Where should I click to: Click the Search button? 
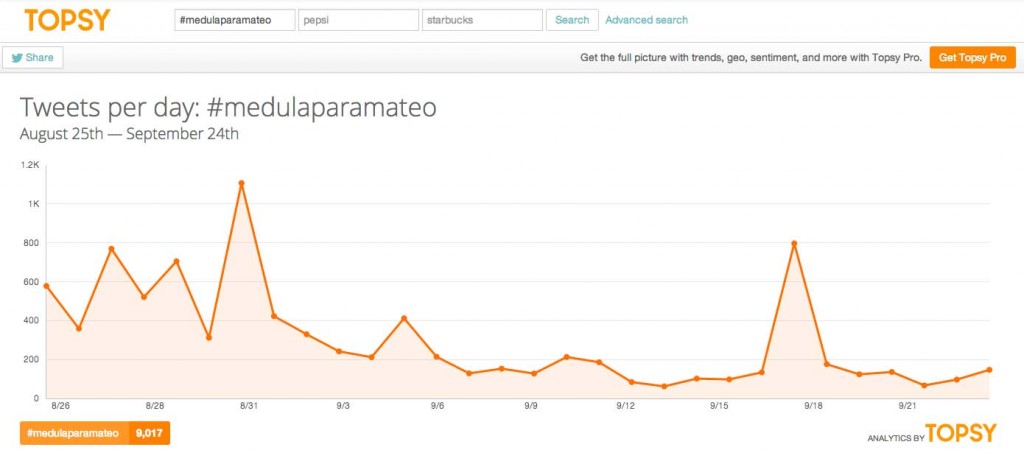coord(572,20)
